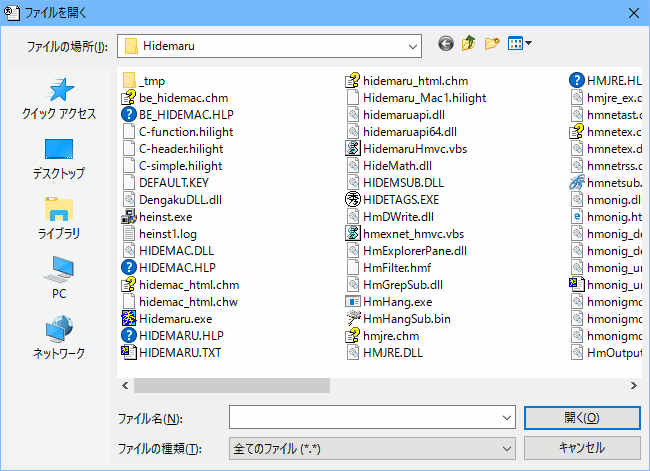Screen dimensions: 650x471
Task: Select C-simple.hilight file
Action: tap(172, 165)
